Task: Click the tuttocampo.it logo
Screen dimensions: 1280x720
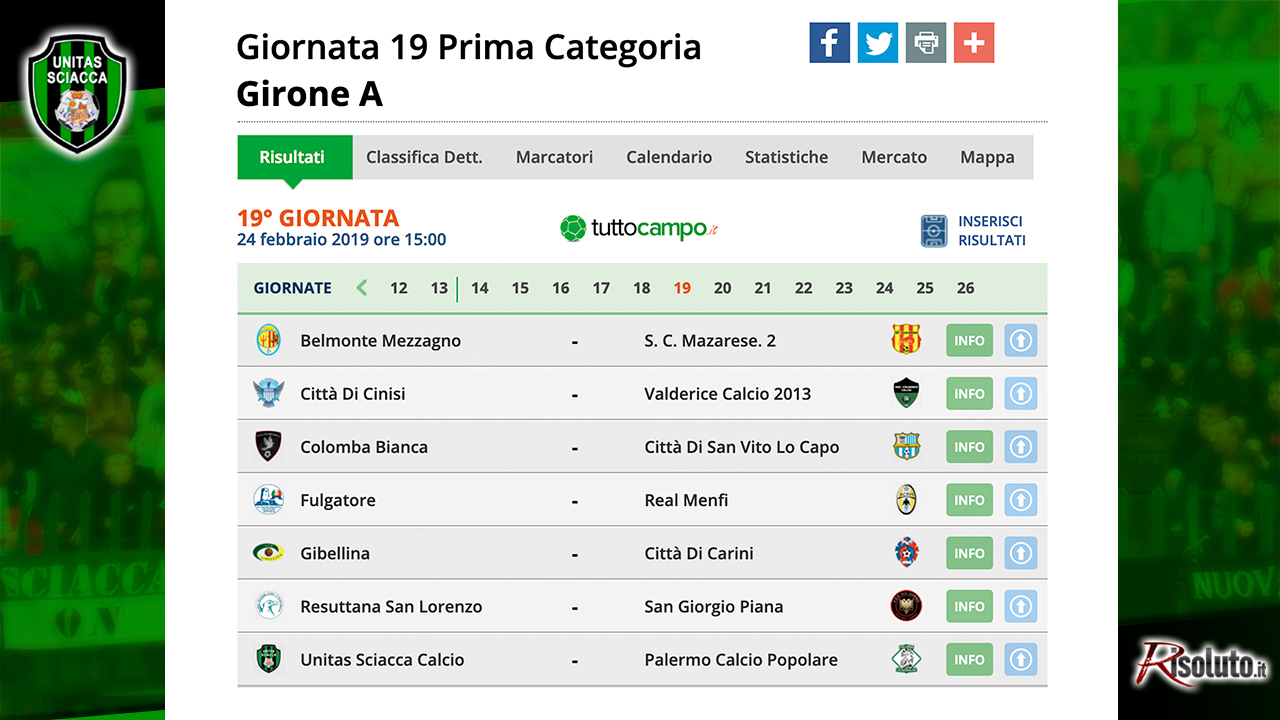Action: click(640, 229)
